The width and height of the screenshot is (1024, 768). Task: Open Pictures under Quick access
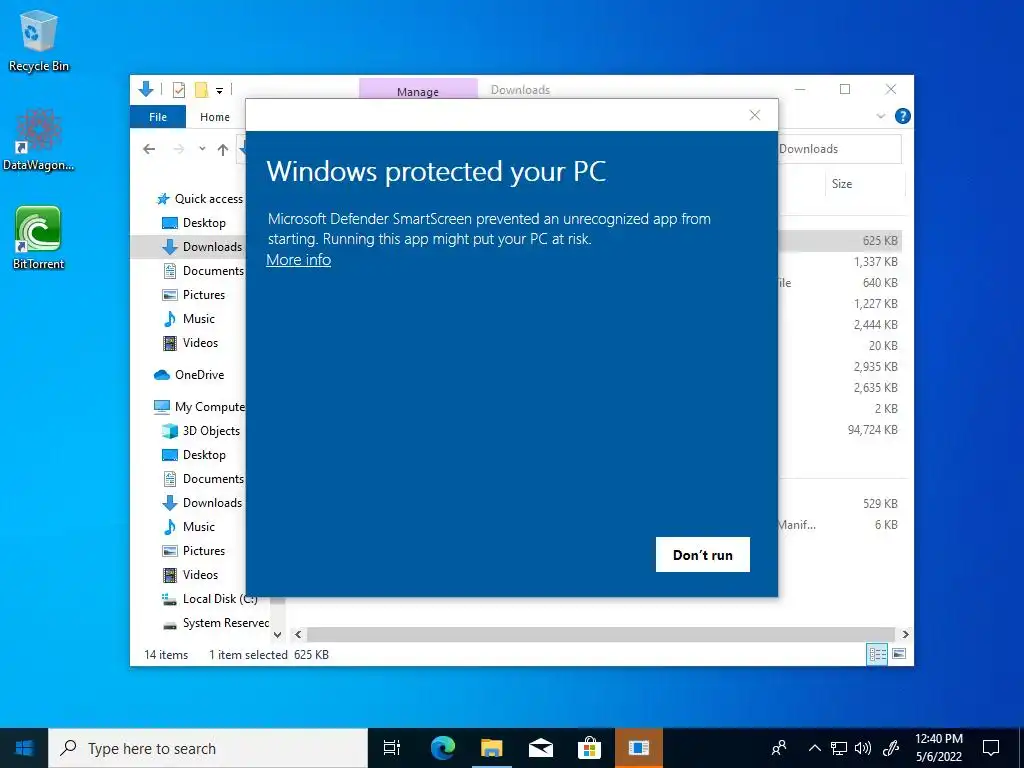click(193, 295)
